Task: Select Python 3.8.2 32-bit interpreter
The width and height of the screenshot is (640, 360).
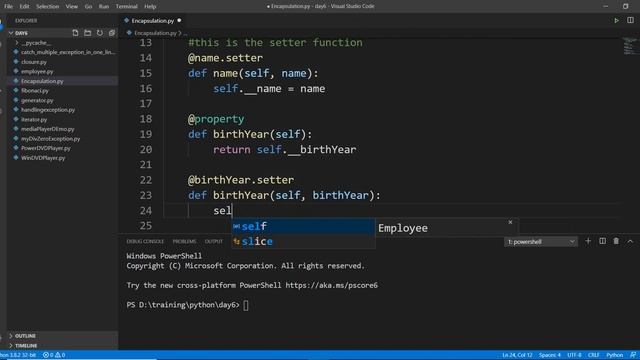Action: (18, 355)
